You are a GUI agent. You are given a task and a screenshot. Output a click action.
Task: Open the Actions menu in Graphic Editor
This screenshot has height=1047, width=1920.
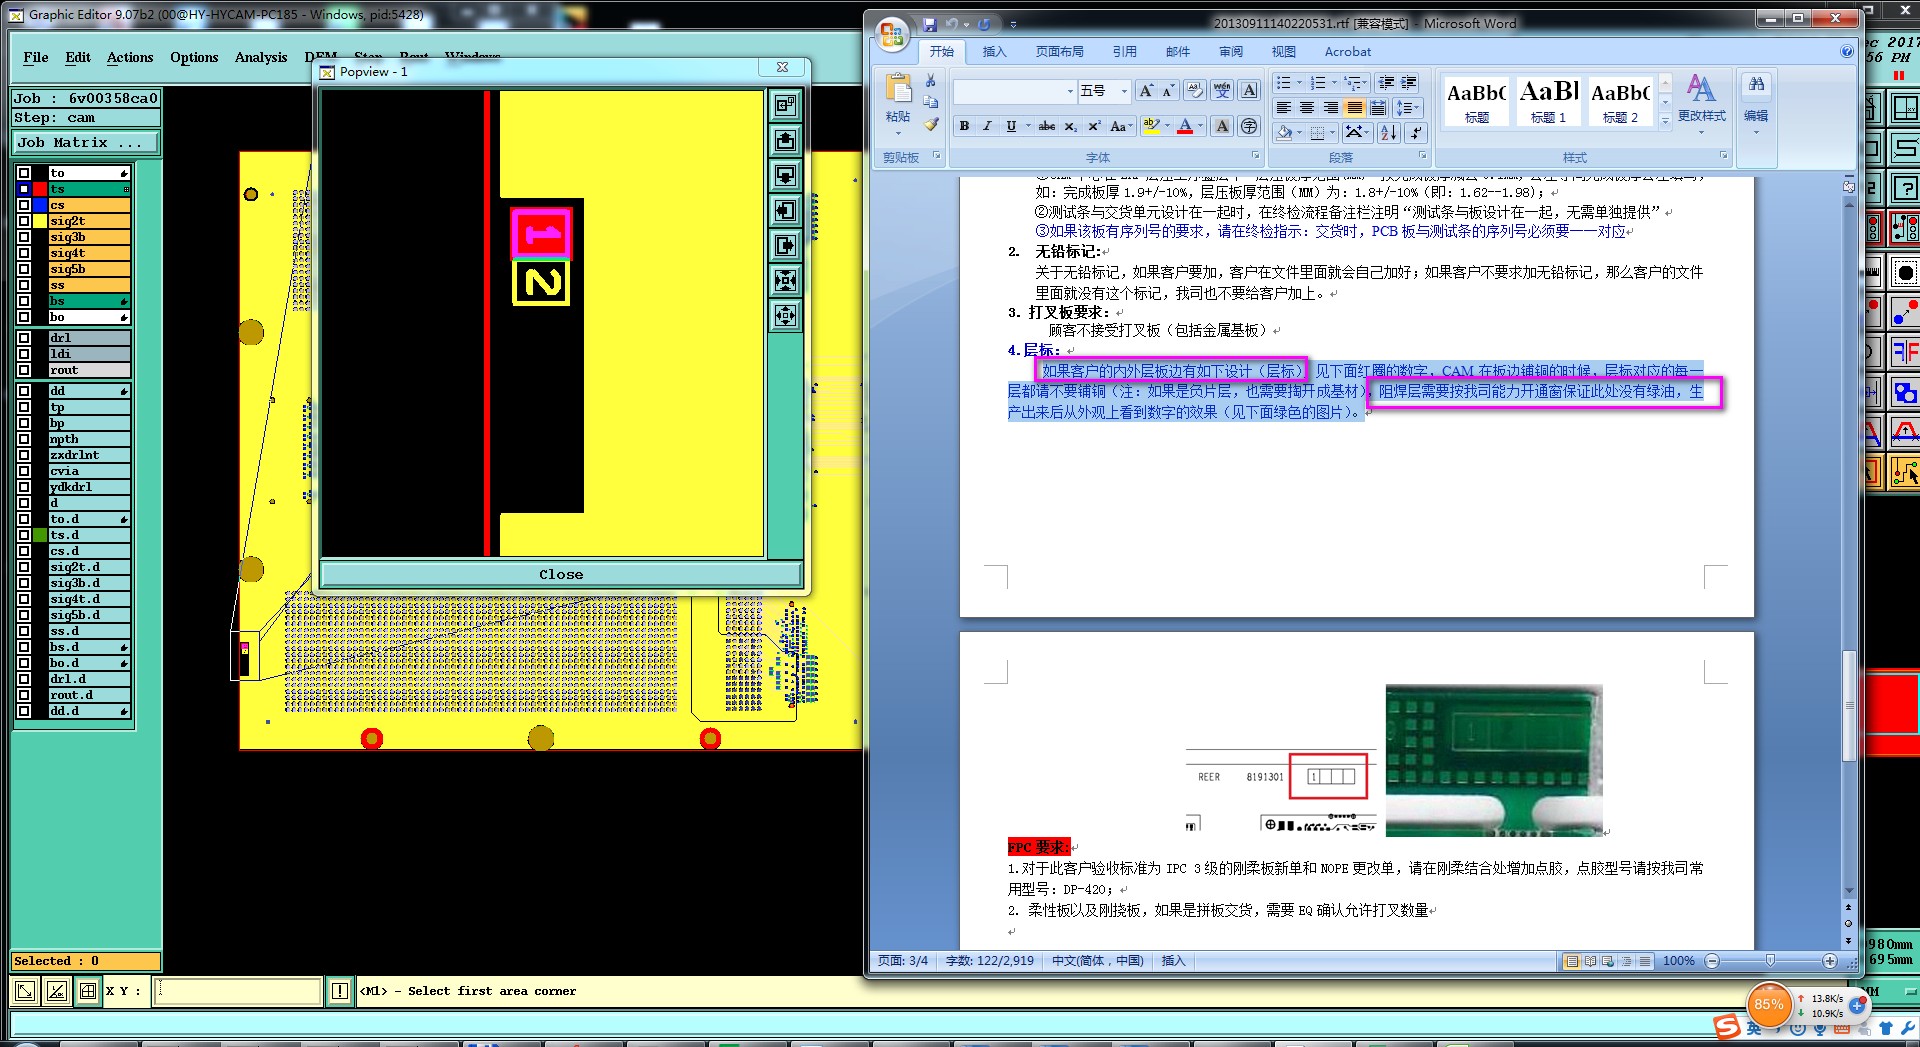(x=130, y=57)
